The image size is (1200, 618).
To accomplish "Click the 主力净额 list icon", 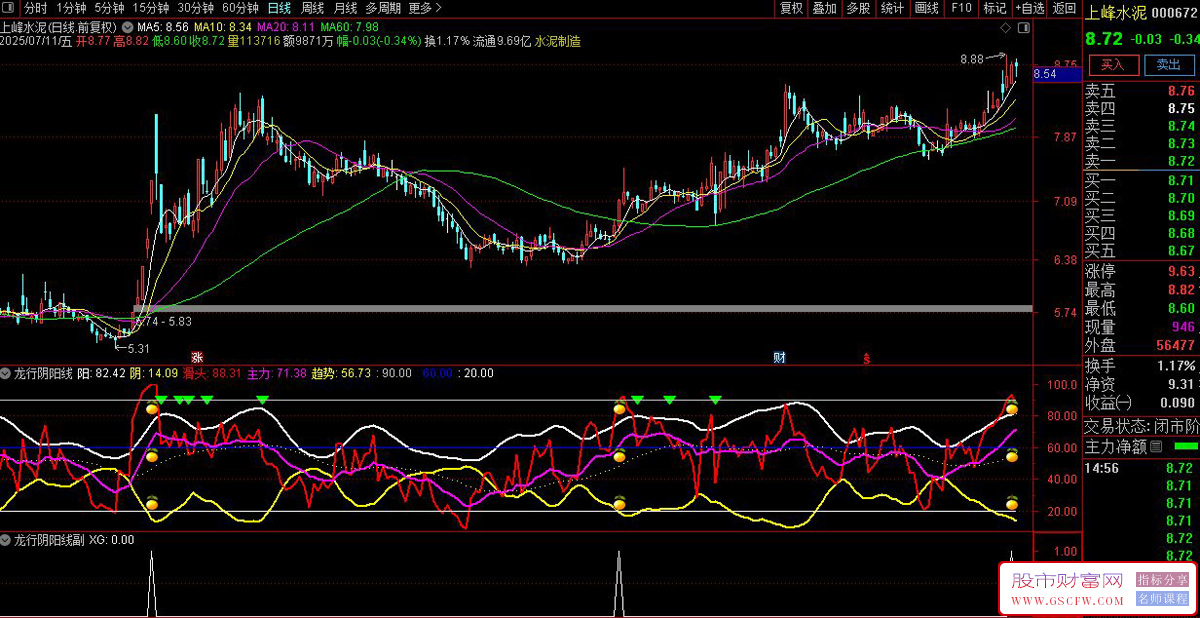I will point(1156,446).
